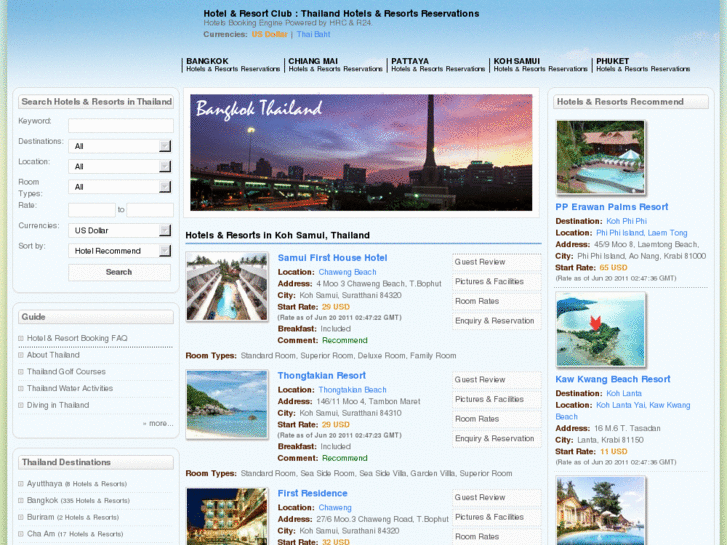Open the BANGKOK hotels navigation item
Viewport: 727px width, 545px height.
click(233, 64)
